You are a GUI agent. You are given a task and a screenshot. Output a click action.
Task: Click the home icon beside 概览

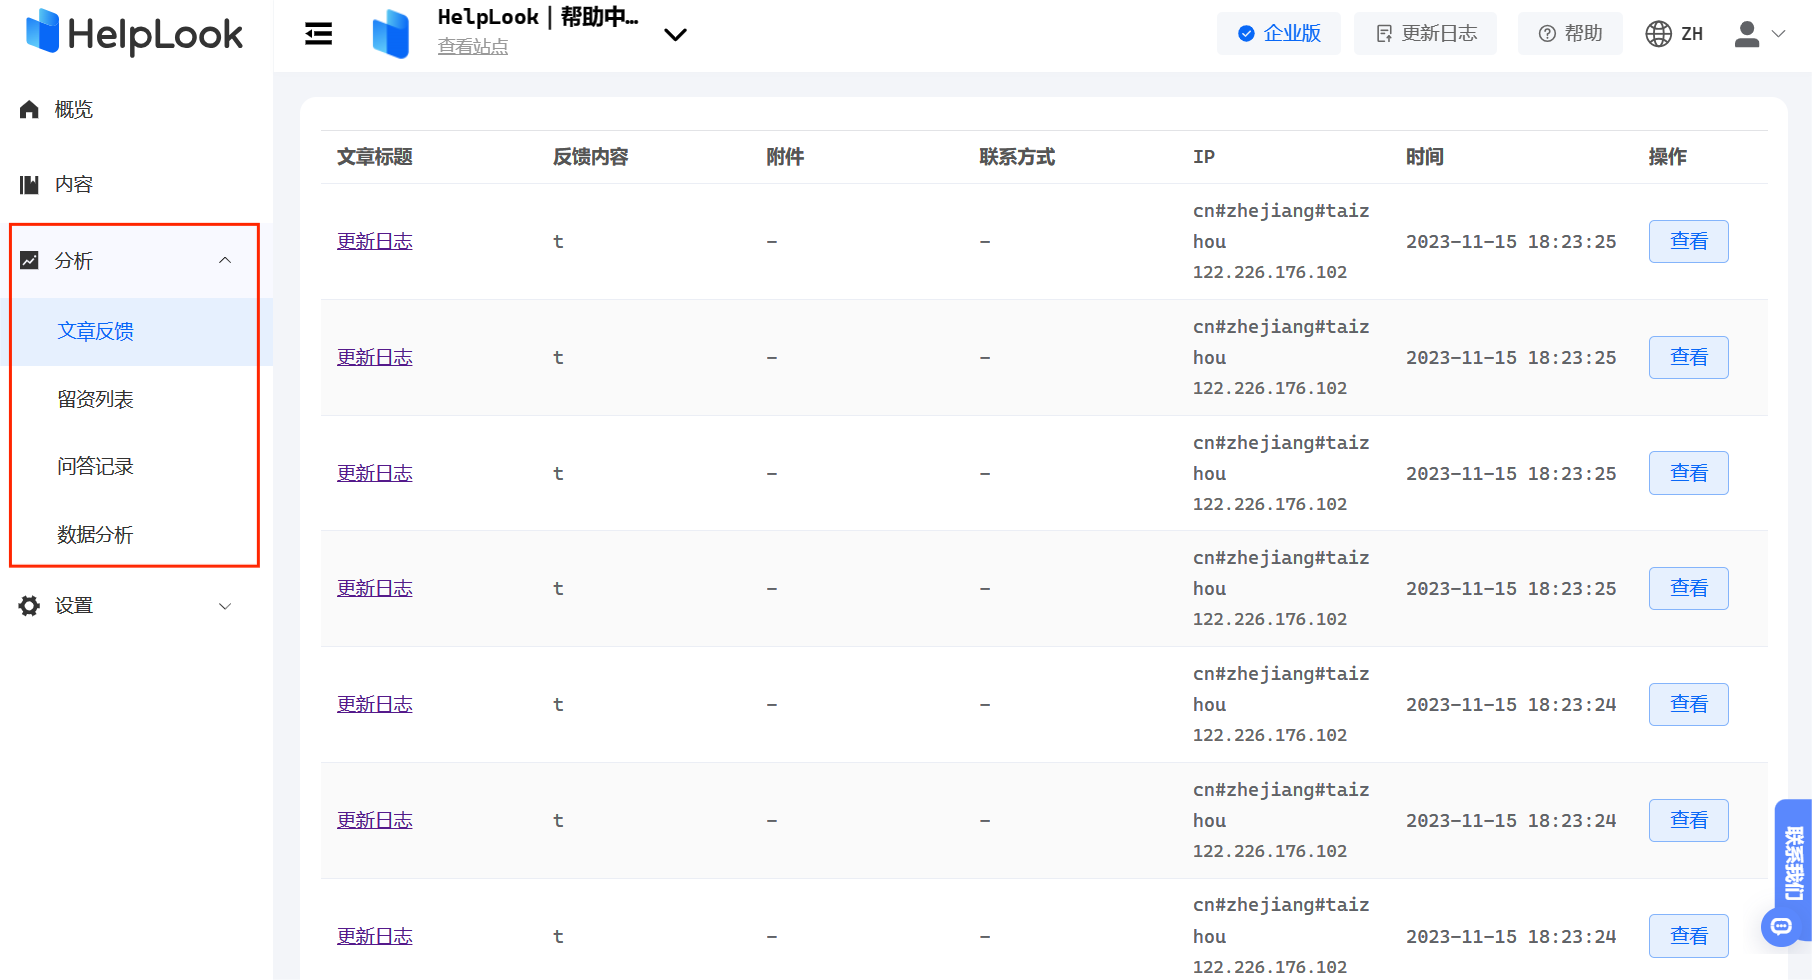pos(30,110)
